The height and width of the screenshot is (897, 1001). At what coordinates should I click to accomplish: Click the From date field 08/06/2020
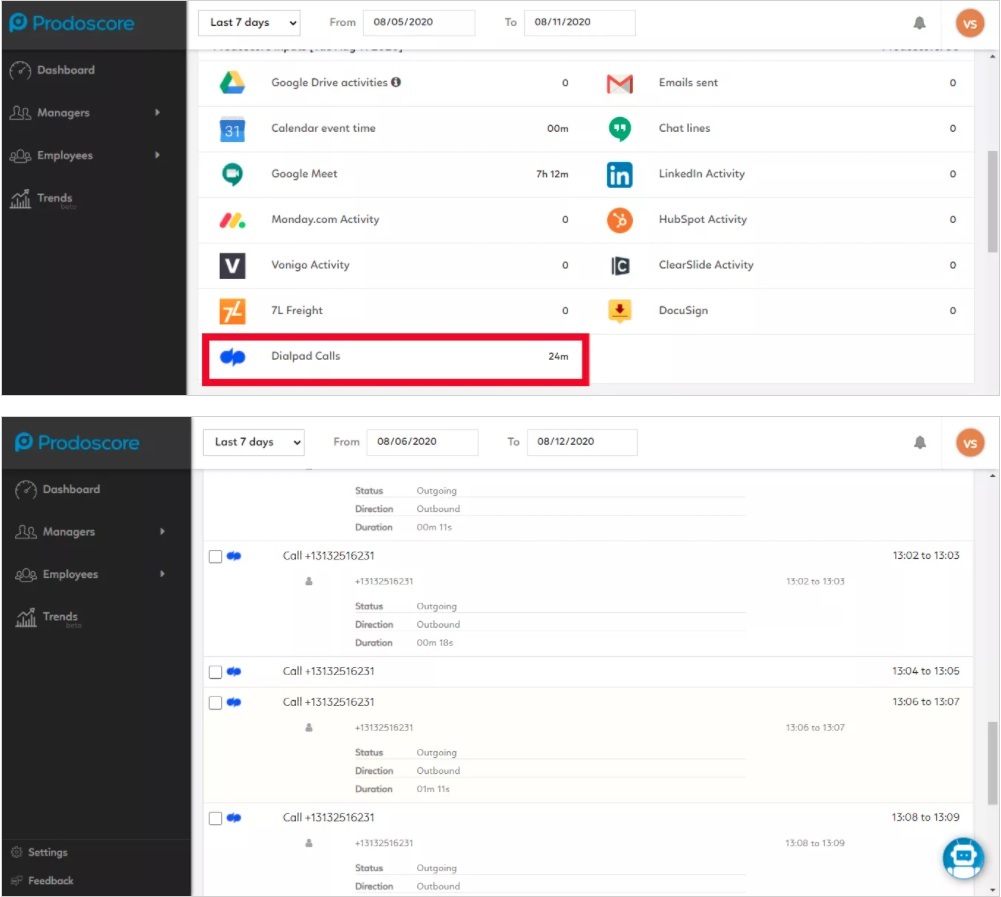(422, 442)
